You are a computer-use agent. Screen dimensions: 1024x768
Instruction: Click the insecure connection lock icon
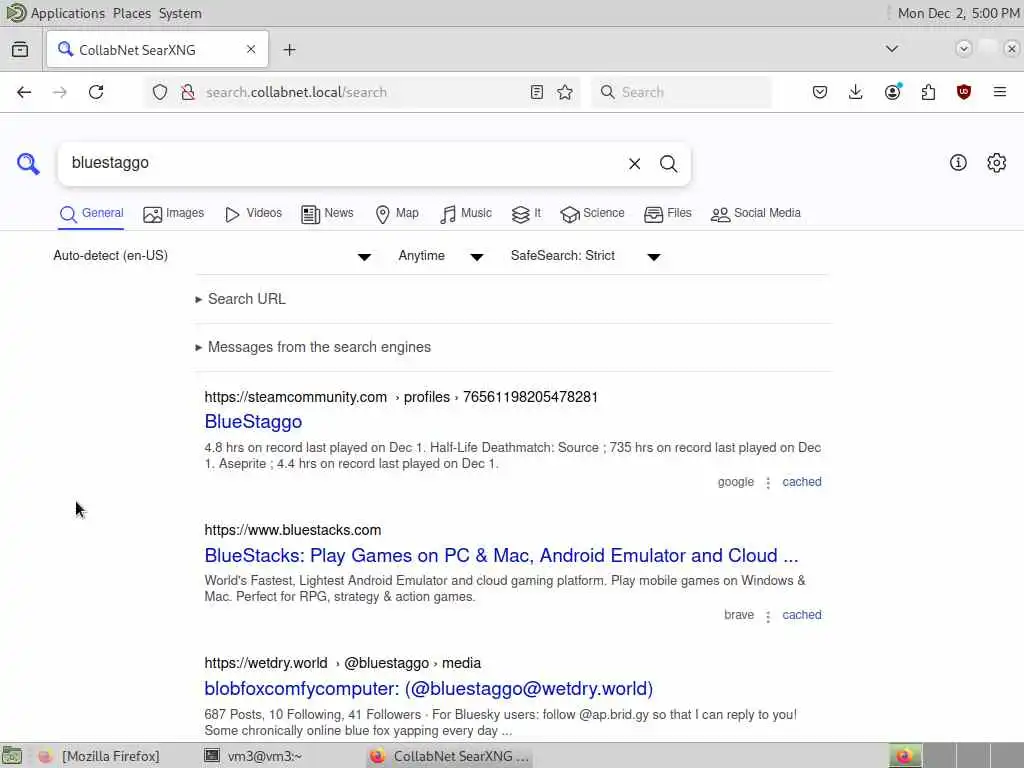pyautogui.click(x=188, y=92)
